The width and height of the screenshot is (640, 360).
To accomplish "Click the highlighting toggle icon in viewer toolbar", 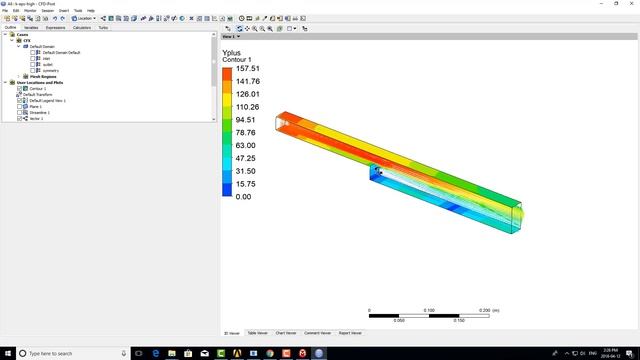I will 280,29.
